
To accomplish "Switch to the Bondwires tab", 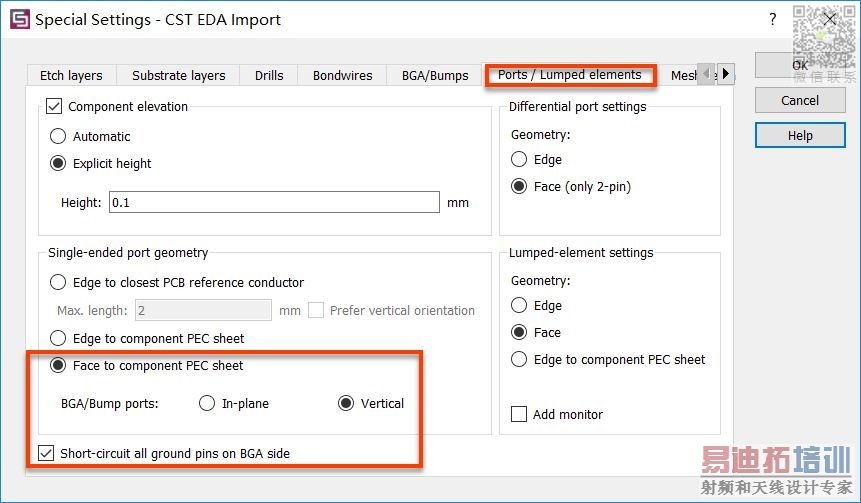I will pos(342,75).
